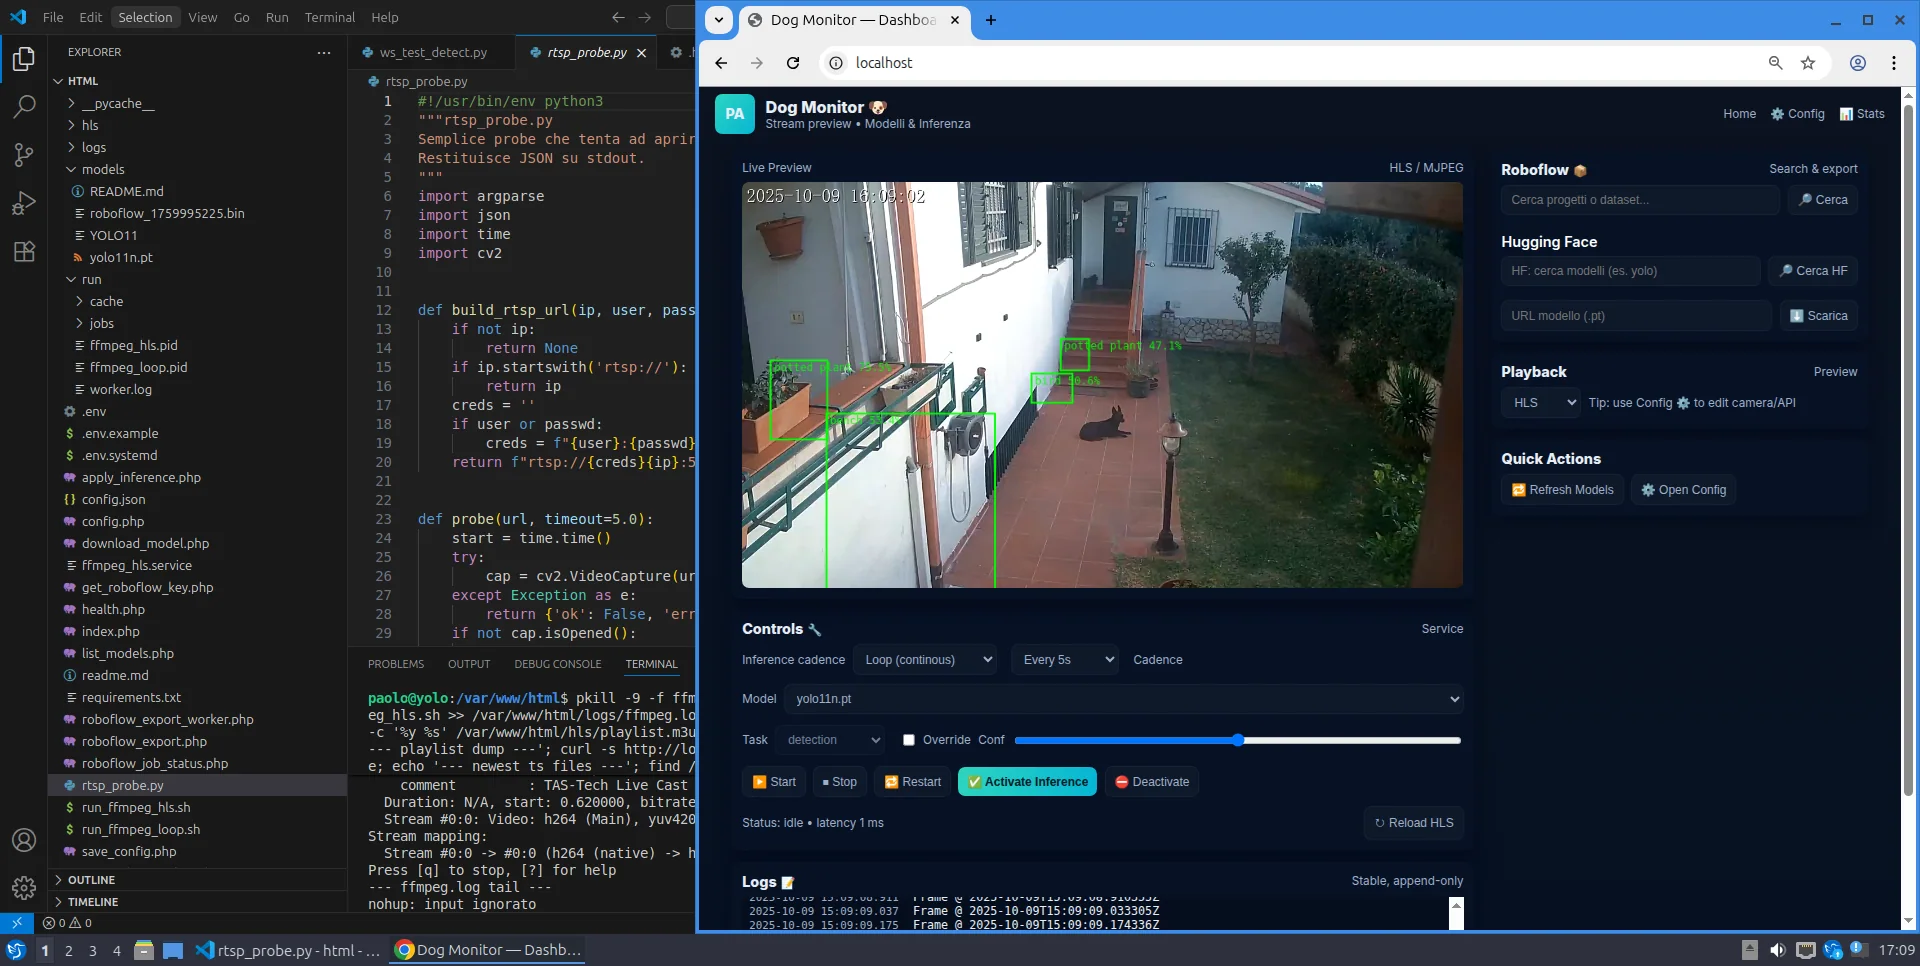Open the Inference cadence Loop dropdown
Image resolution: width=1920 pixels, height=966 pixels.
pos(928,660)
